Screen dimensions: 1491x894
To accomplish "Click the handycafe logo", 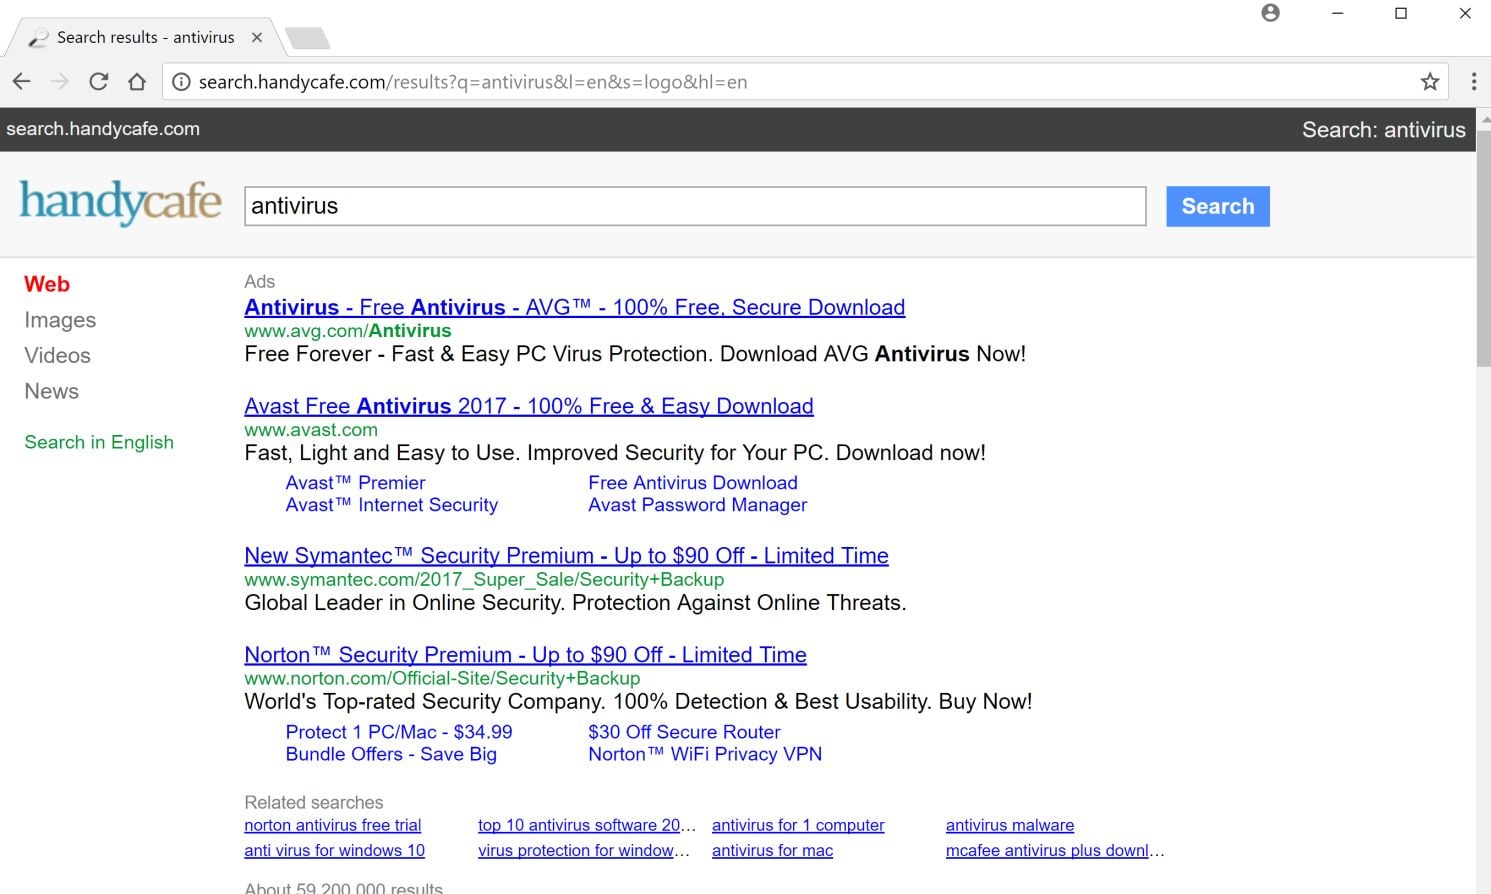I will [120, 202].
